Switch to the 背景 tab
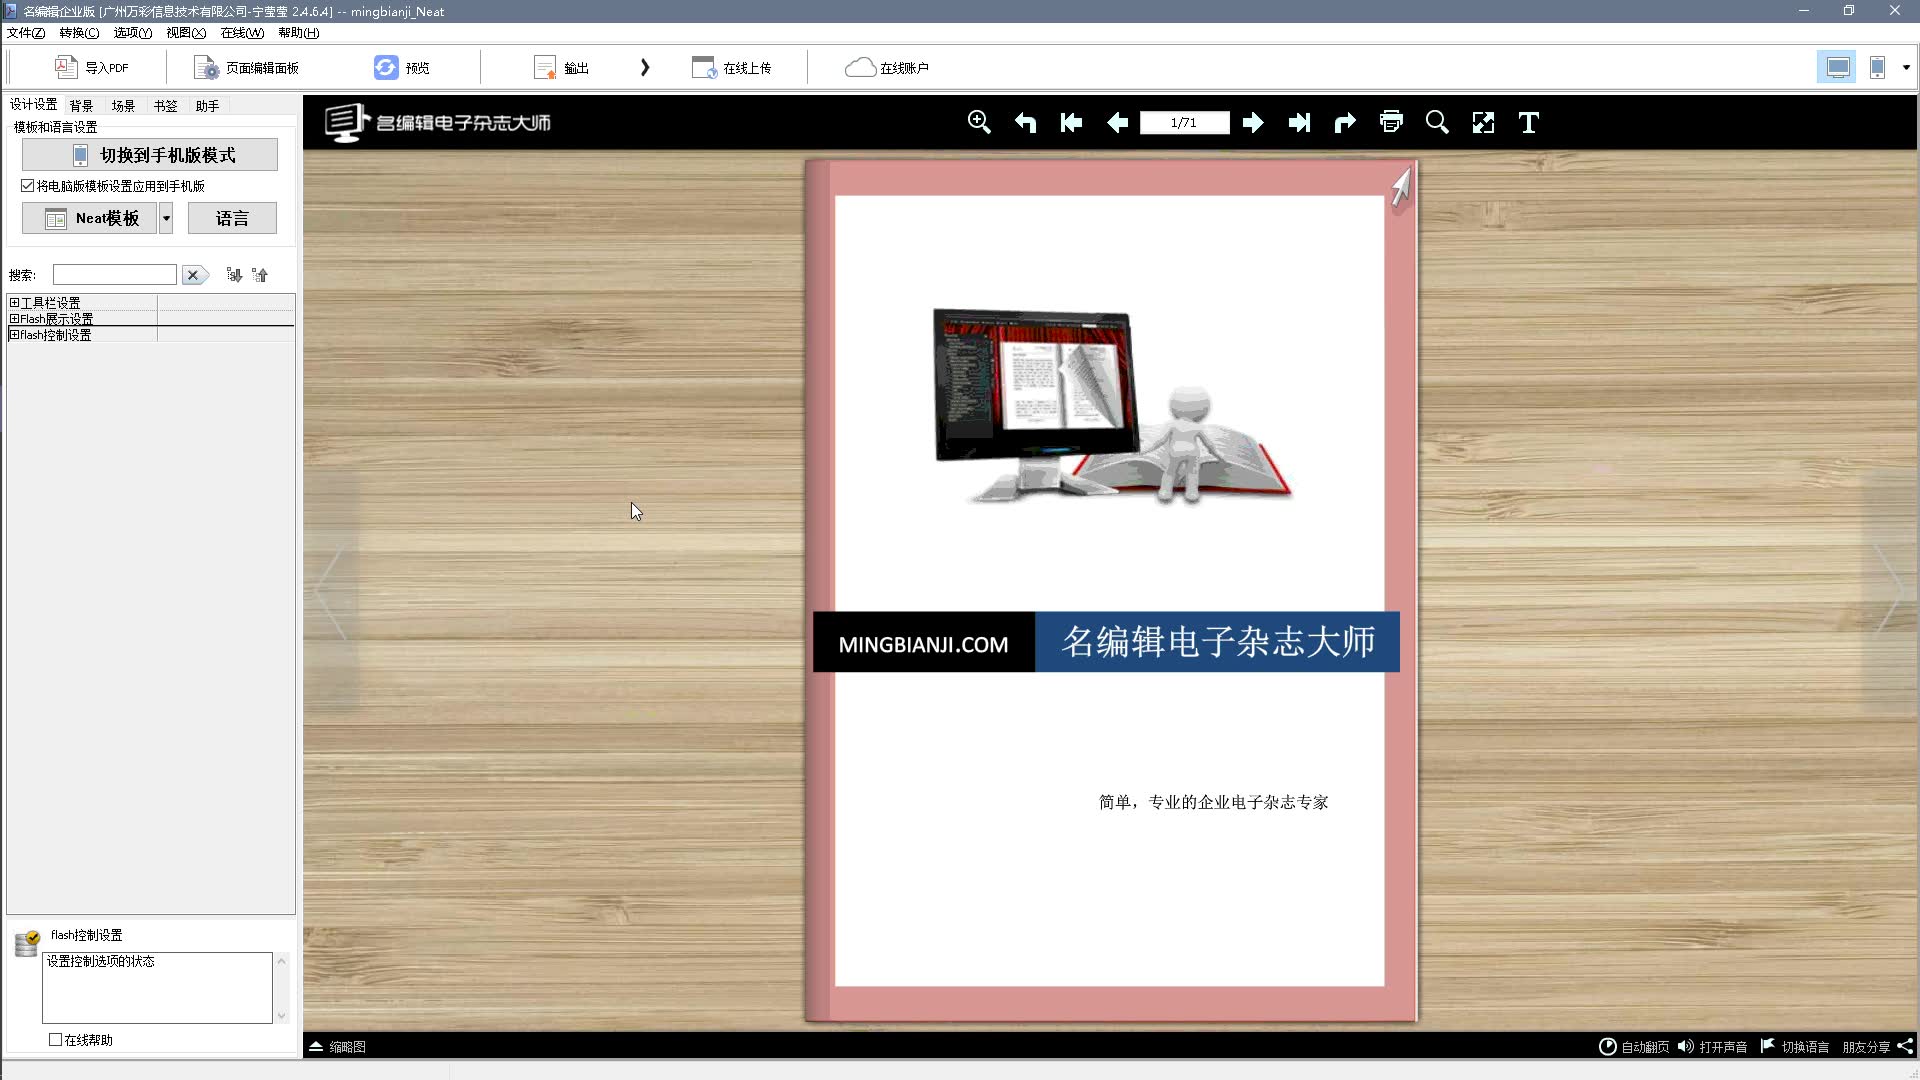Viewport: 1920px width, 1080px height. click(x=81, y=104)
